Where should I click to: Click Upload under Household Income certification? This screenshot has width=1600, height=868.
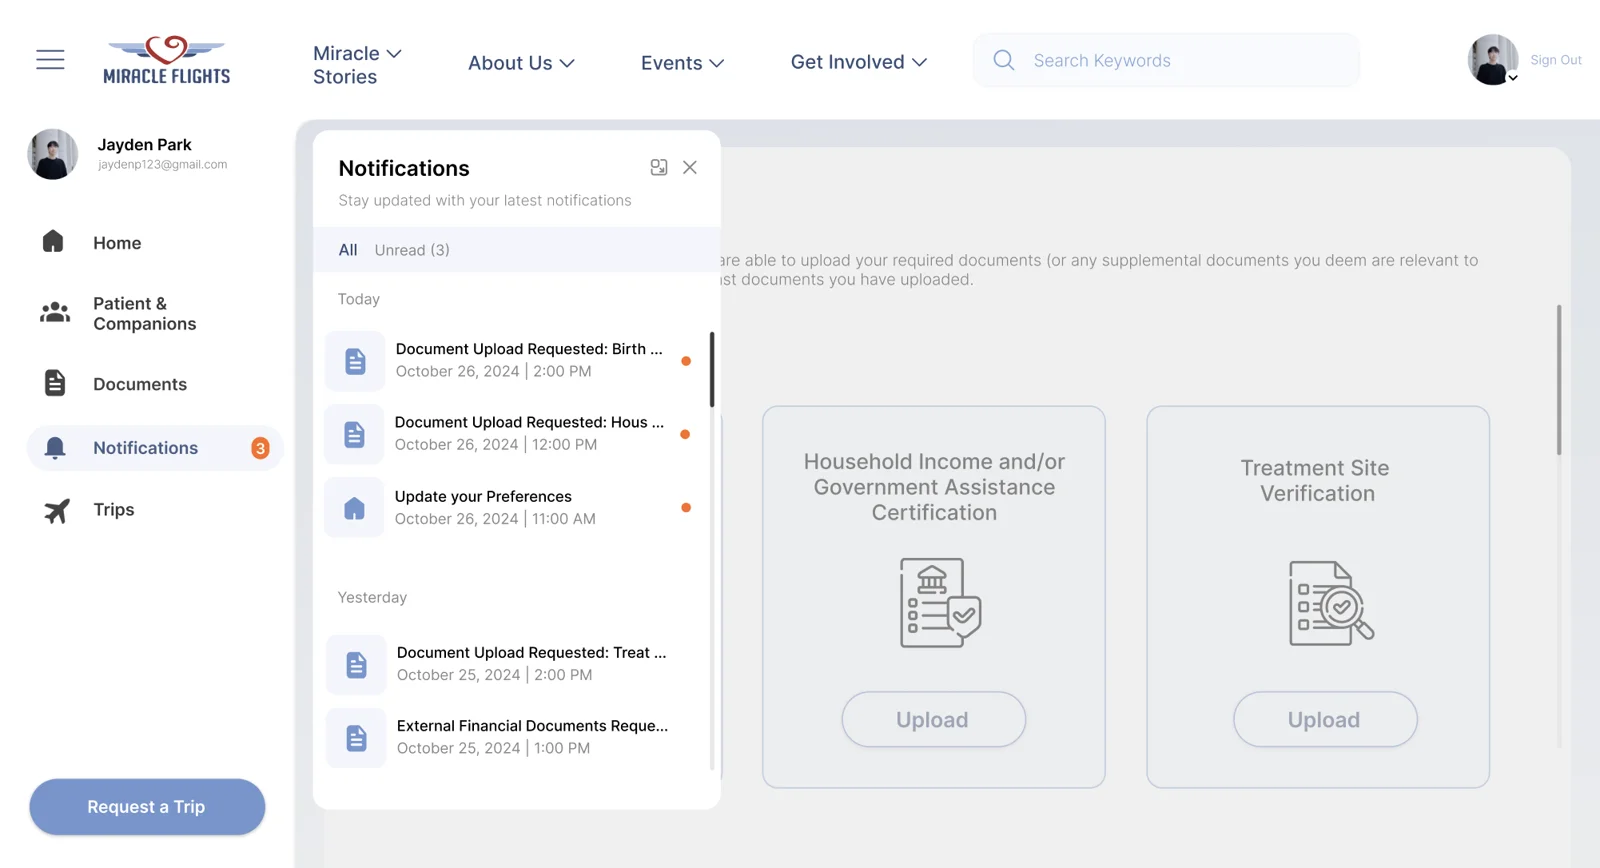tap(933, 719)
